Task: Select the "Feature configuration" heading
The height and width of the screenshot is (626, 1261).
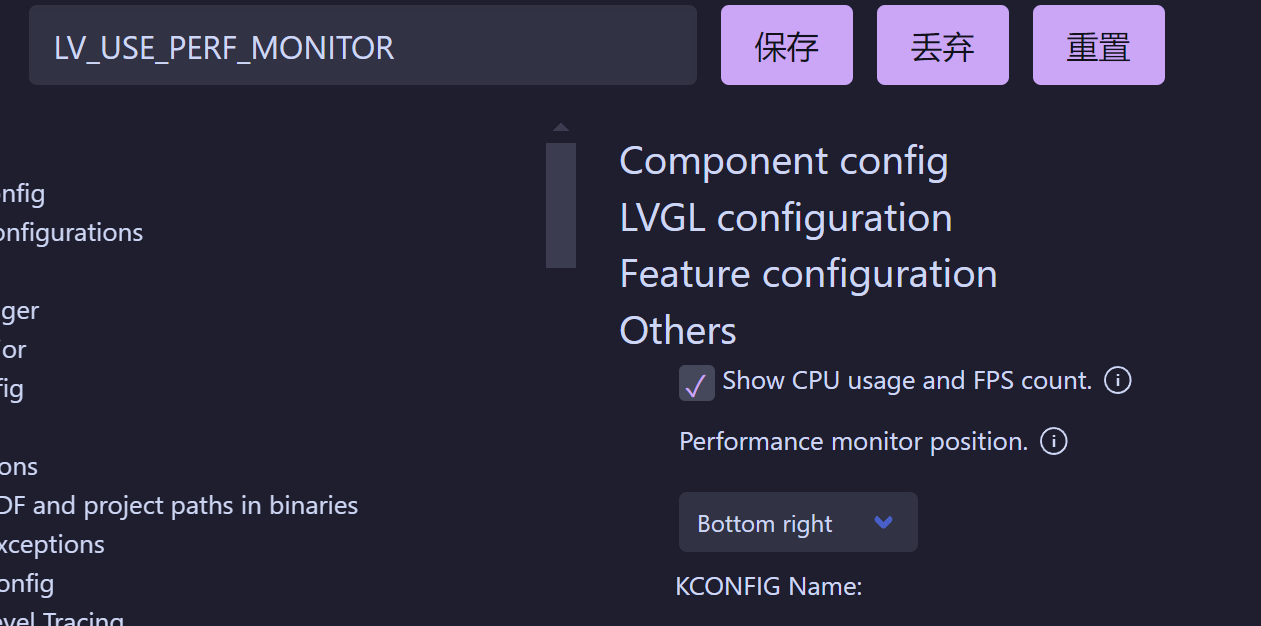Action: pos(808,273)
